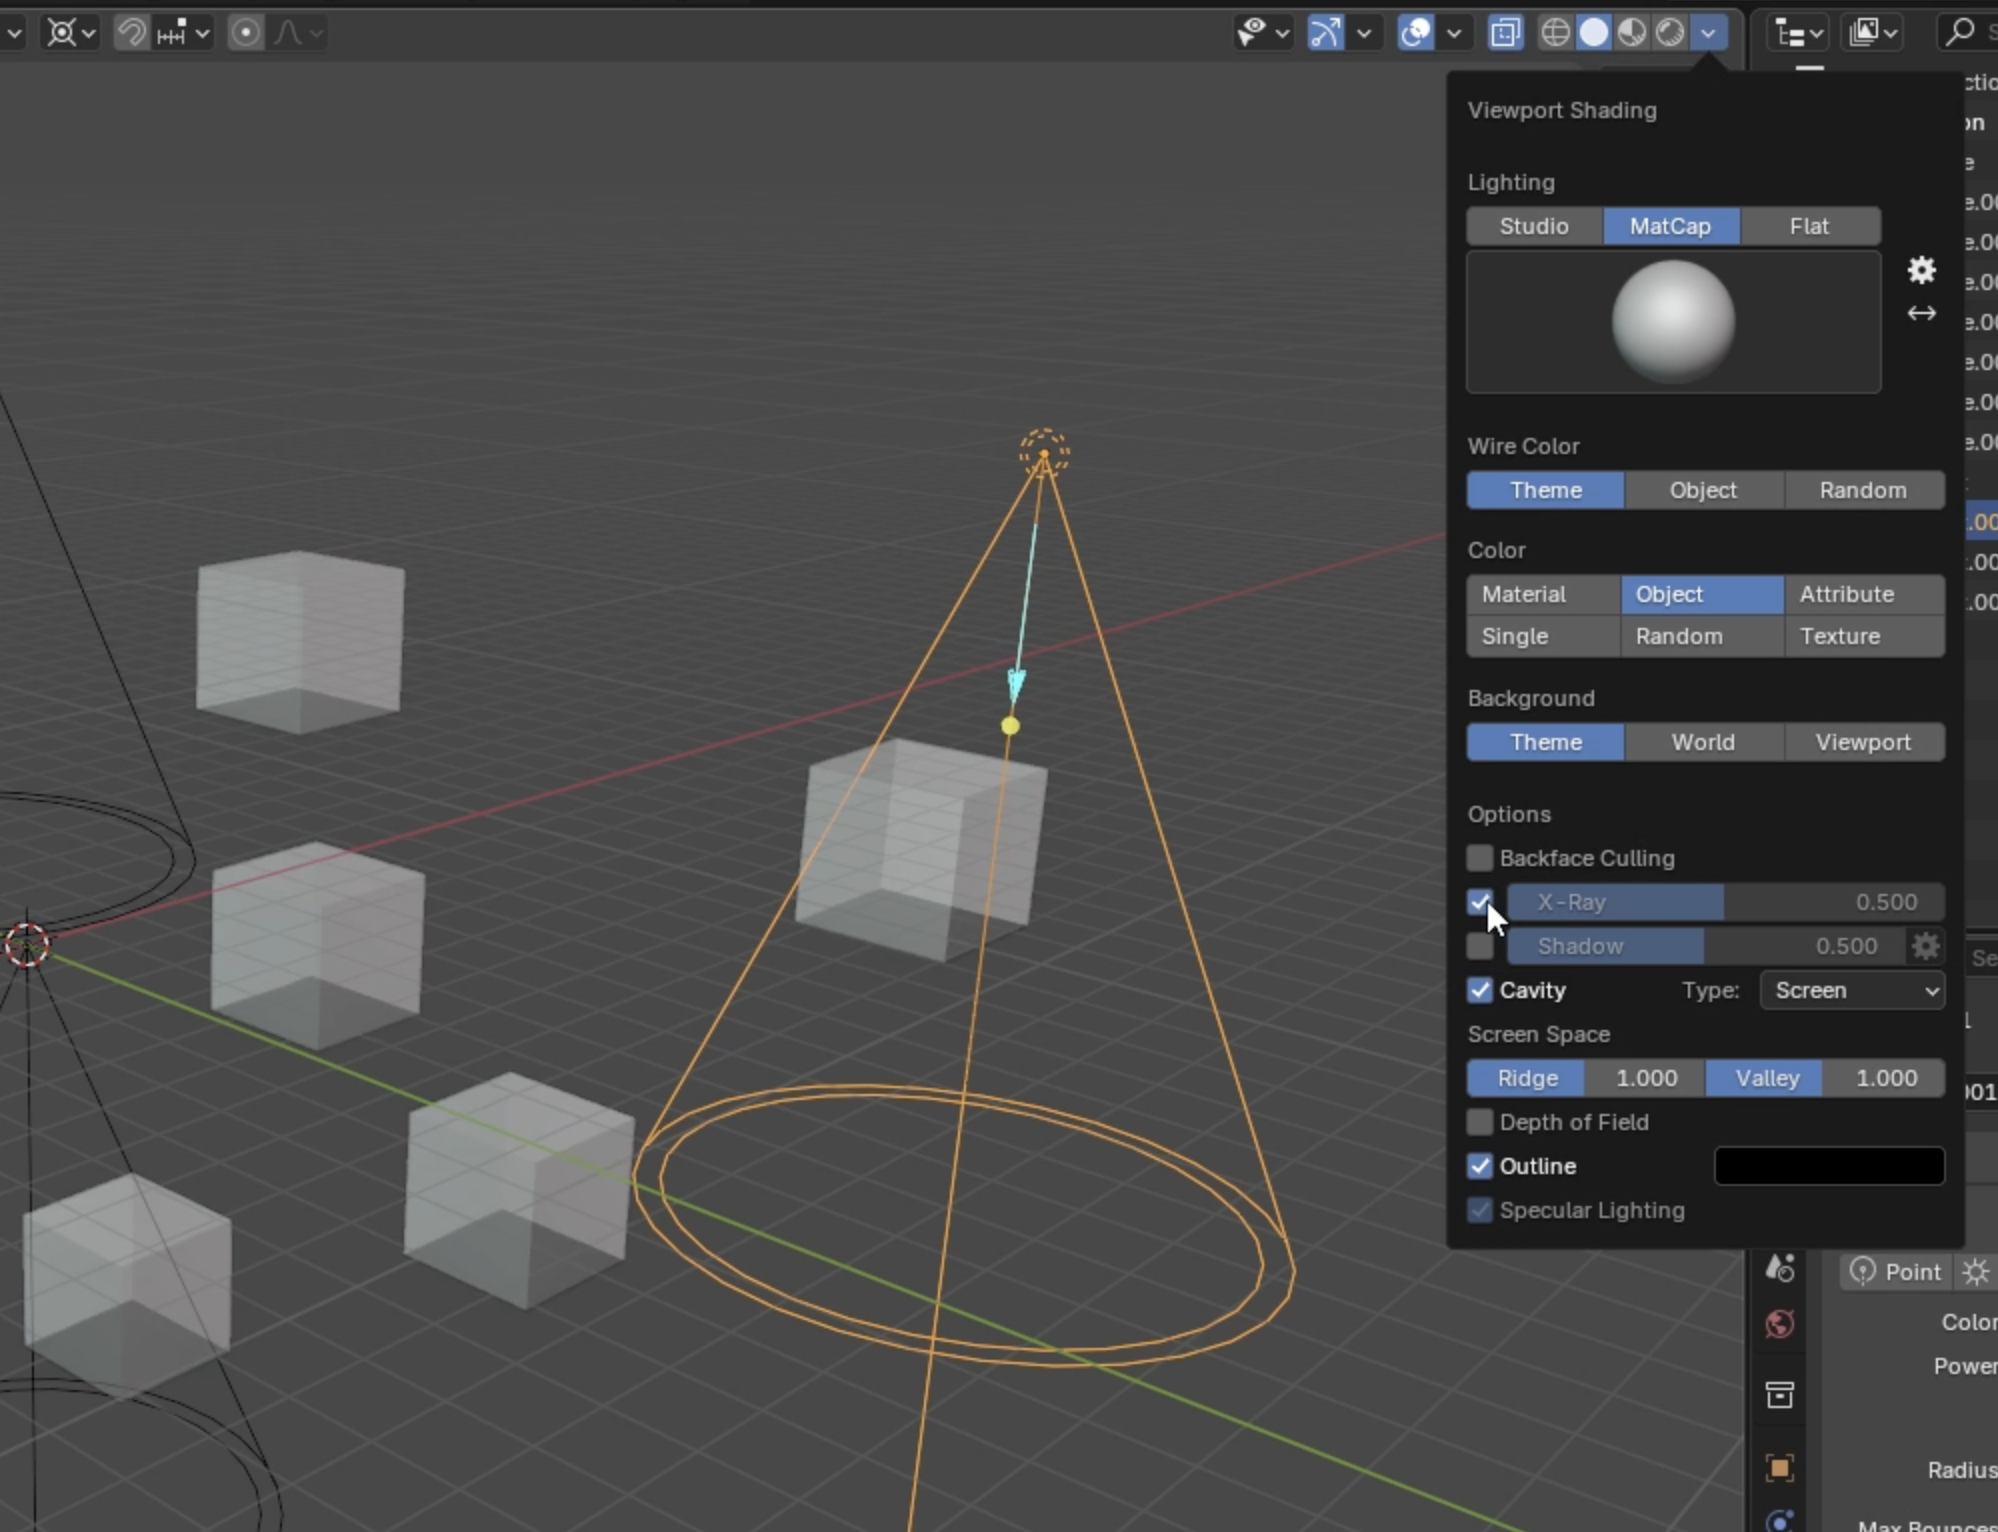
Task: Enable Backface Culling checkbox
Action: [x=1480, y=858]
